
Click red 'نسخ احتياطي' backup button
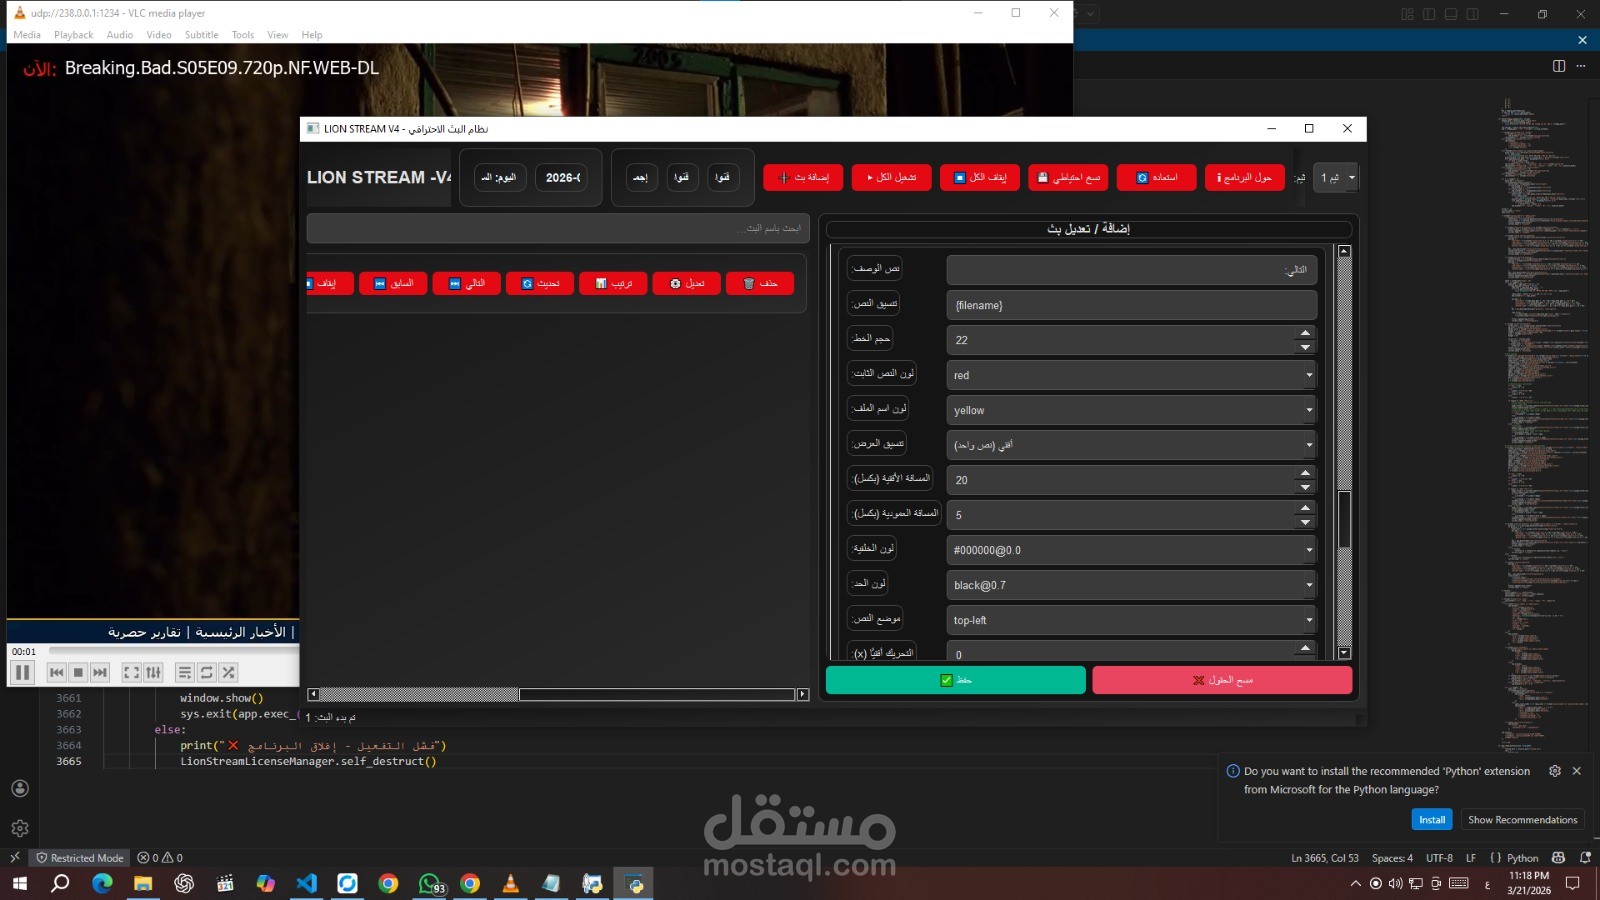1068,177
